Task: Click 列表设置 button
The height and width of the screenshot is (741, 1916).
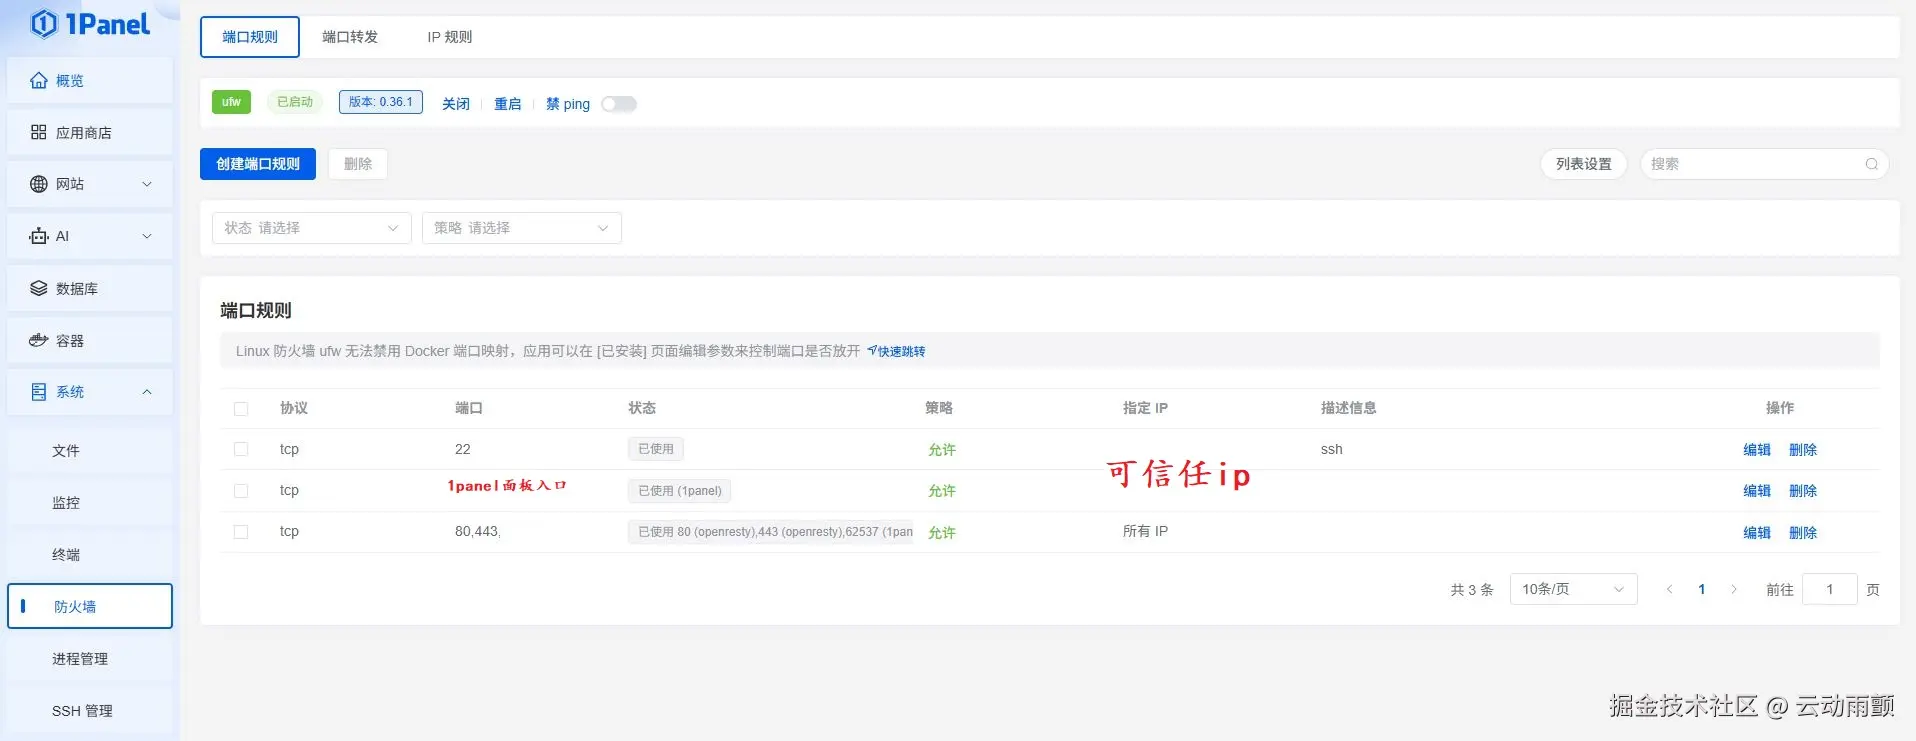Action: (1584, 164)
